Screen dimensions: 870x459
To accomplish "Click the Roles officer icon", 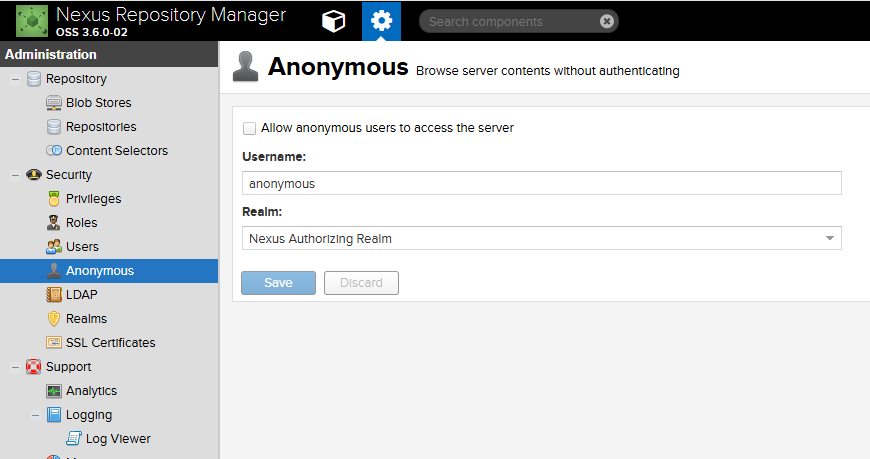I will 54,223.
